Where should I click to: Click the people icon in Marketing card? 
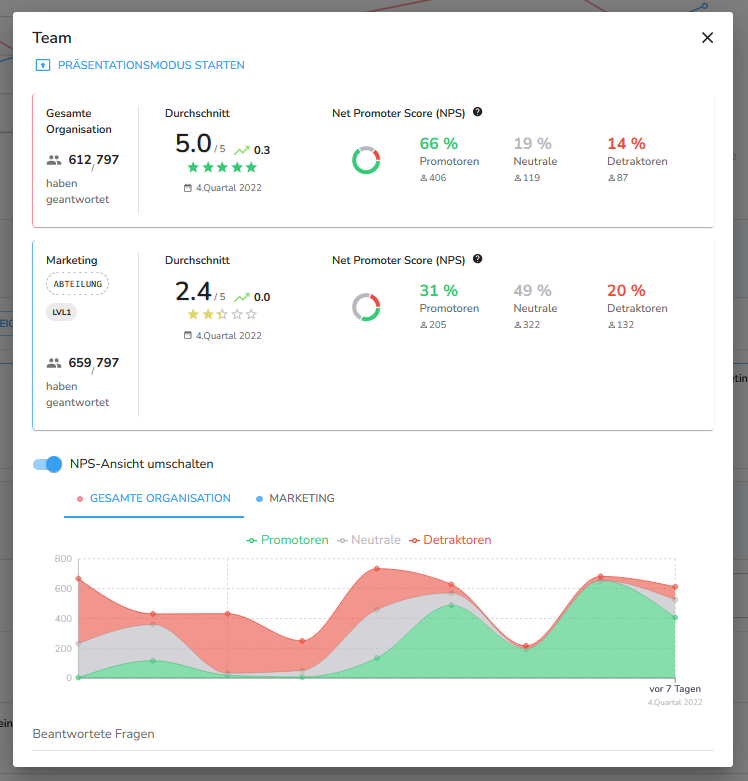[54, 363]
